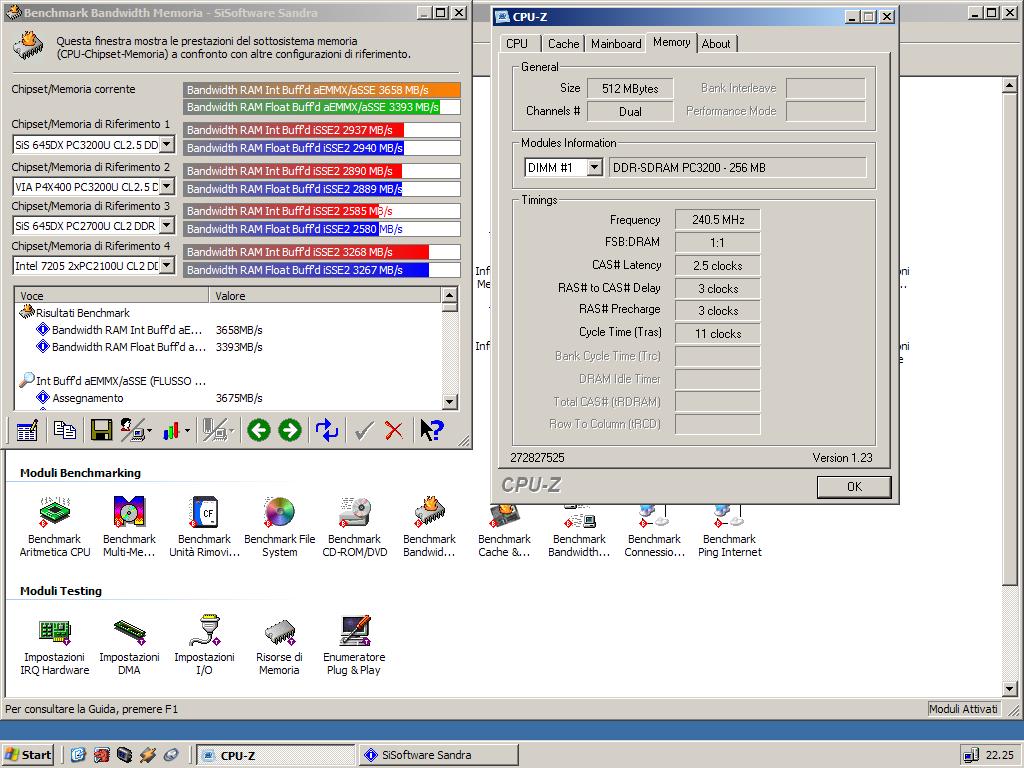The width and height of the screenshot is (1024, 768).
Task: Open Riferimento 3 dropdown showing SiS 645DX PC2700U
Action: click(167, 225)
